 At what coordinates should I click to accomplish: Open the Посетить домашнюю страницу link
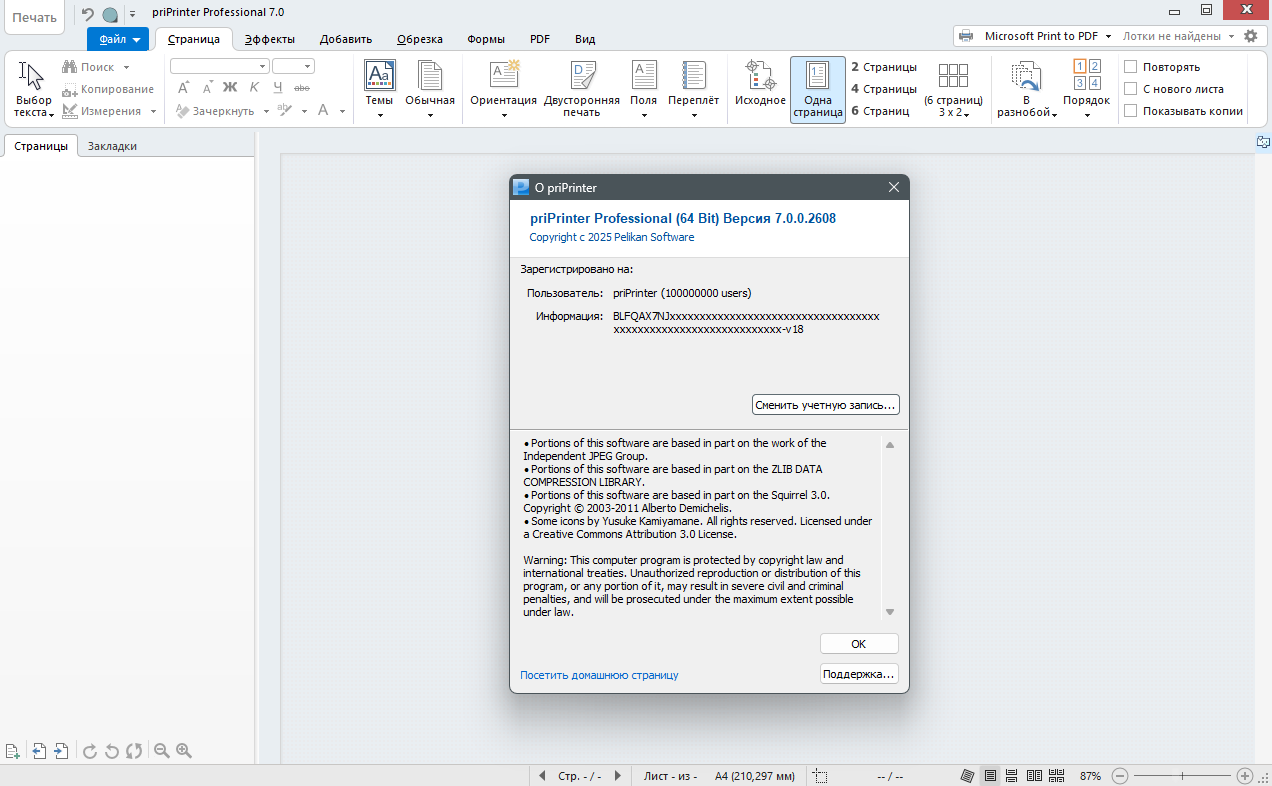point(599,675)
